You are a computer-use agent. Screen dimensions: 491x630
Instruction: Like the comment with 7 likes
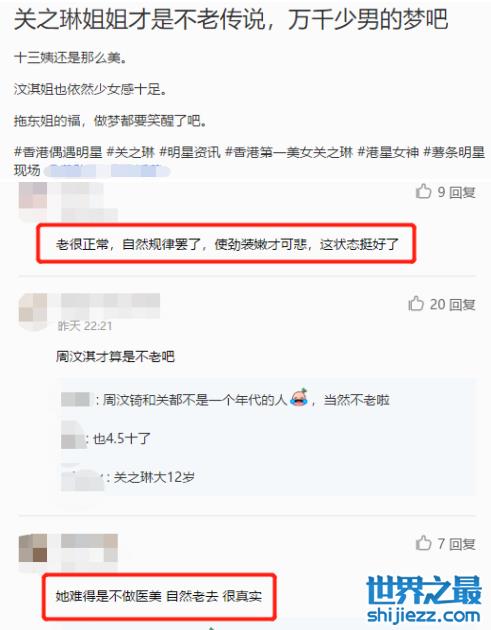(423, 543)
